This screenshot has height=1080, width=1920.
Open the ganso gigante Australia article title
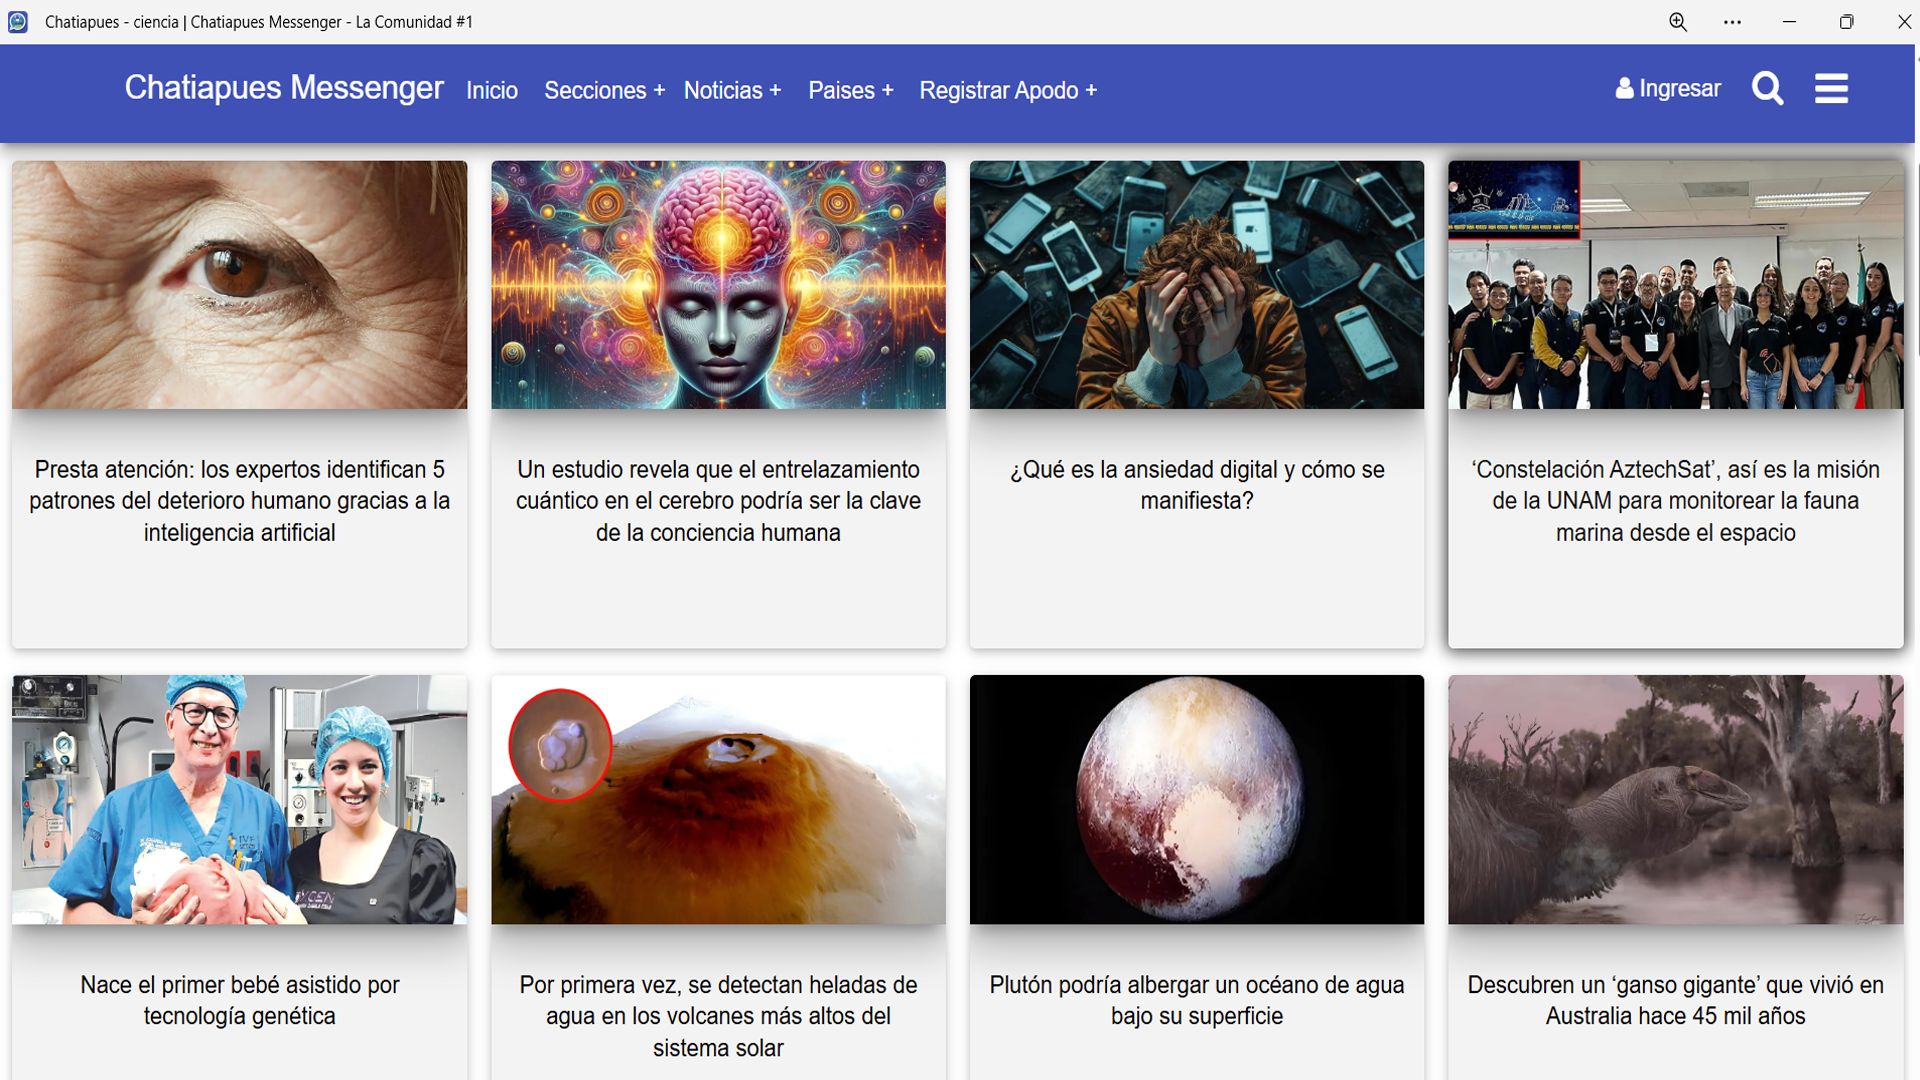coord(1676,1000)
